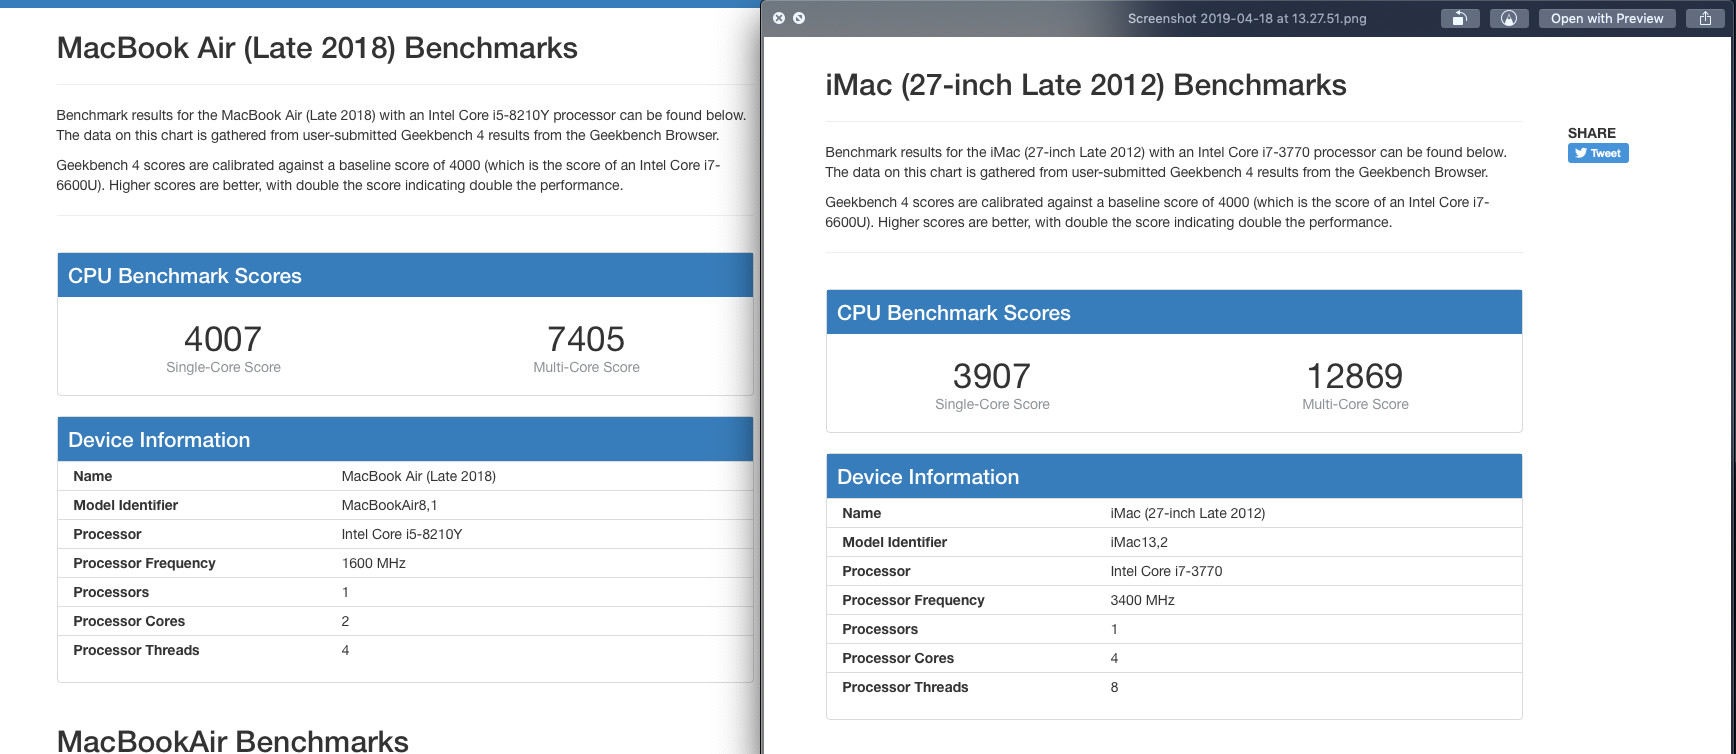The image size is (1736, 754).
Task: Select the 7405 multi-core score
Action: pos(586,339)
